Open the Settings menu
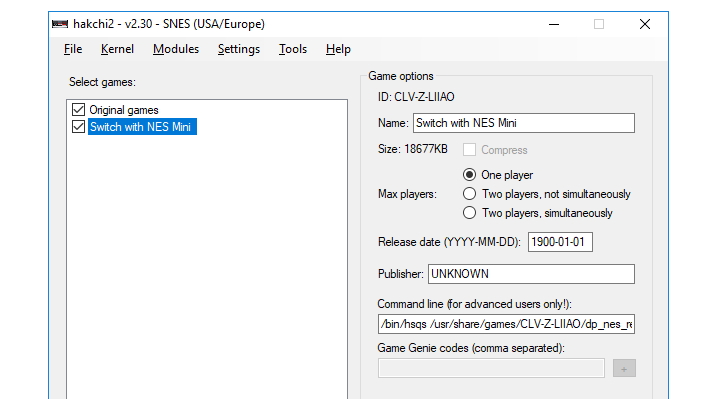The height and width of the screenshot is (399, 710). tap(239, 49)
